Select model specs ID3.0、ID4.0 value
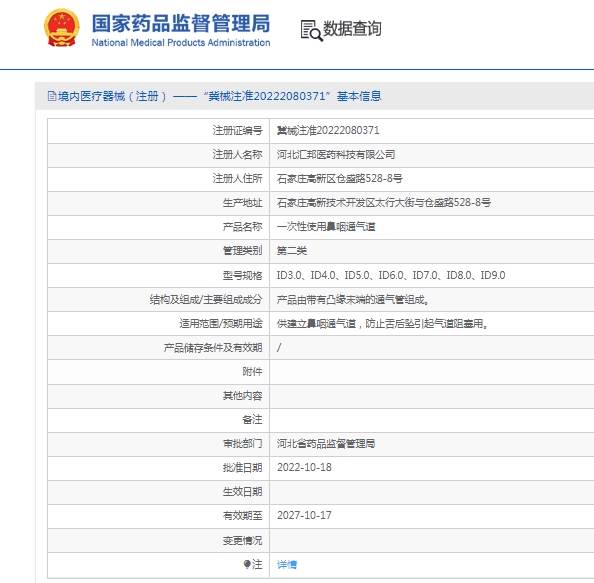This screenshot has width=594, height=583. pyautogui.click(x=391, y=275)
